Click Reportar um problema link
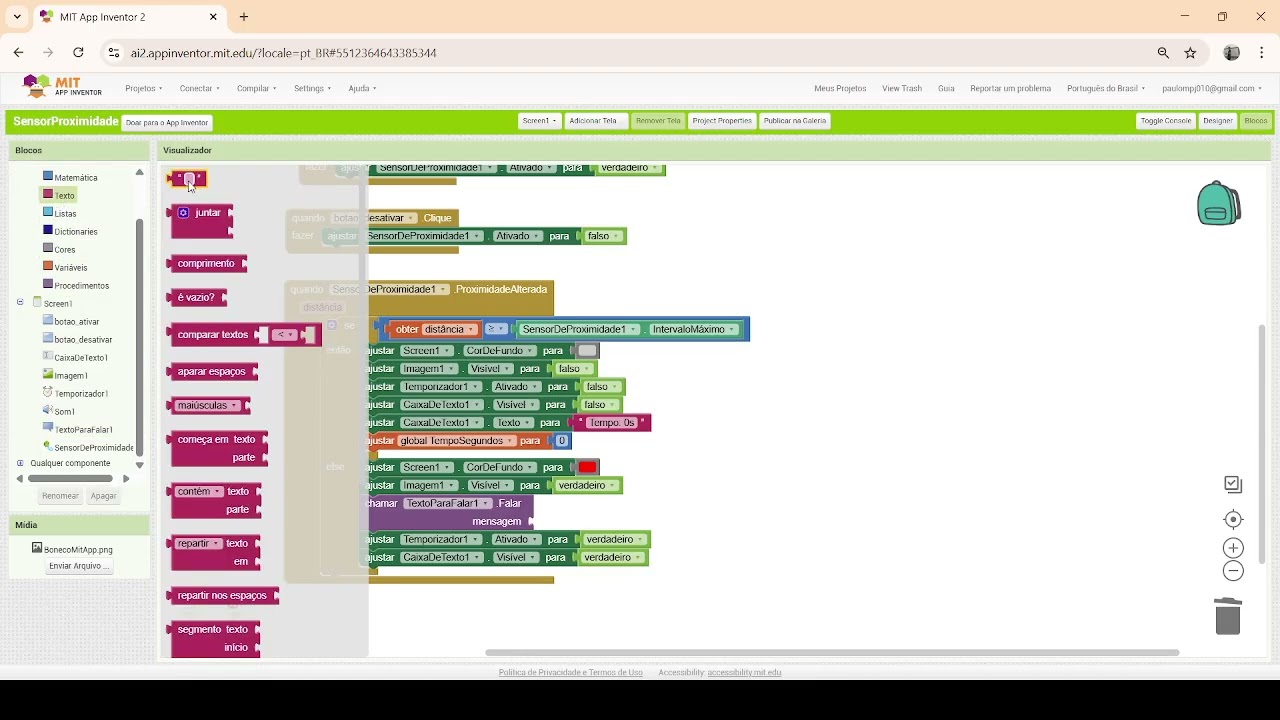Image resolution: width=1280 pixels, height=720 pixels. click(x=1010, y=88)
